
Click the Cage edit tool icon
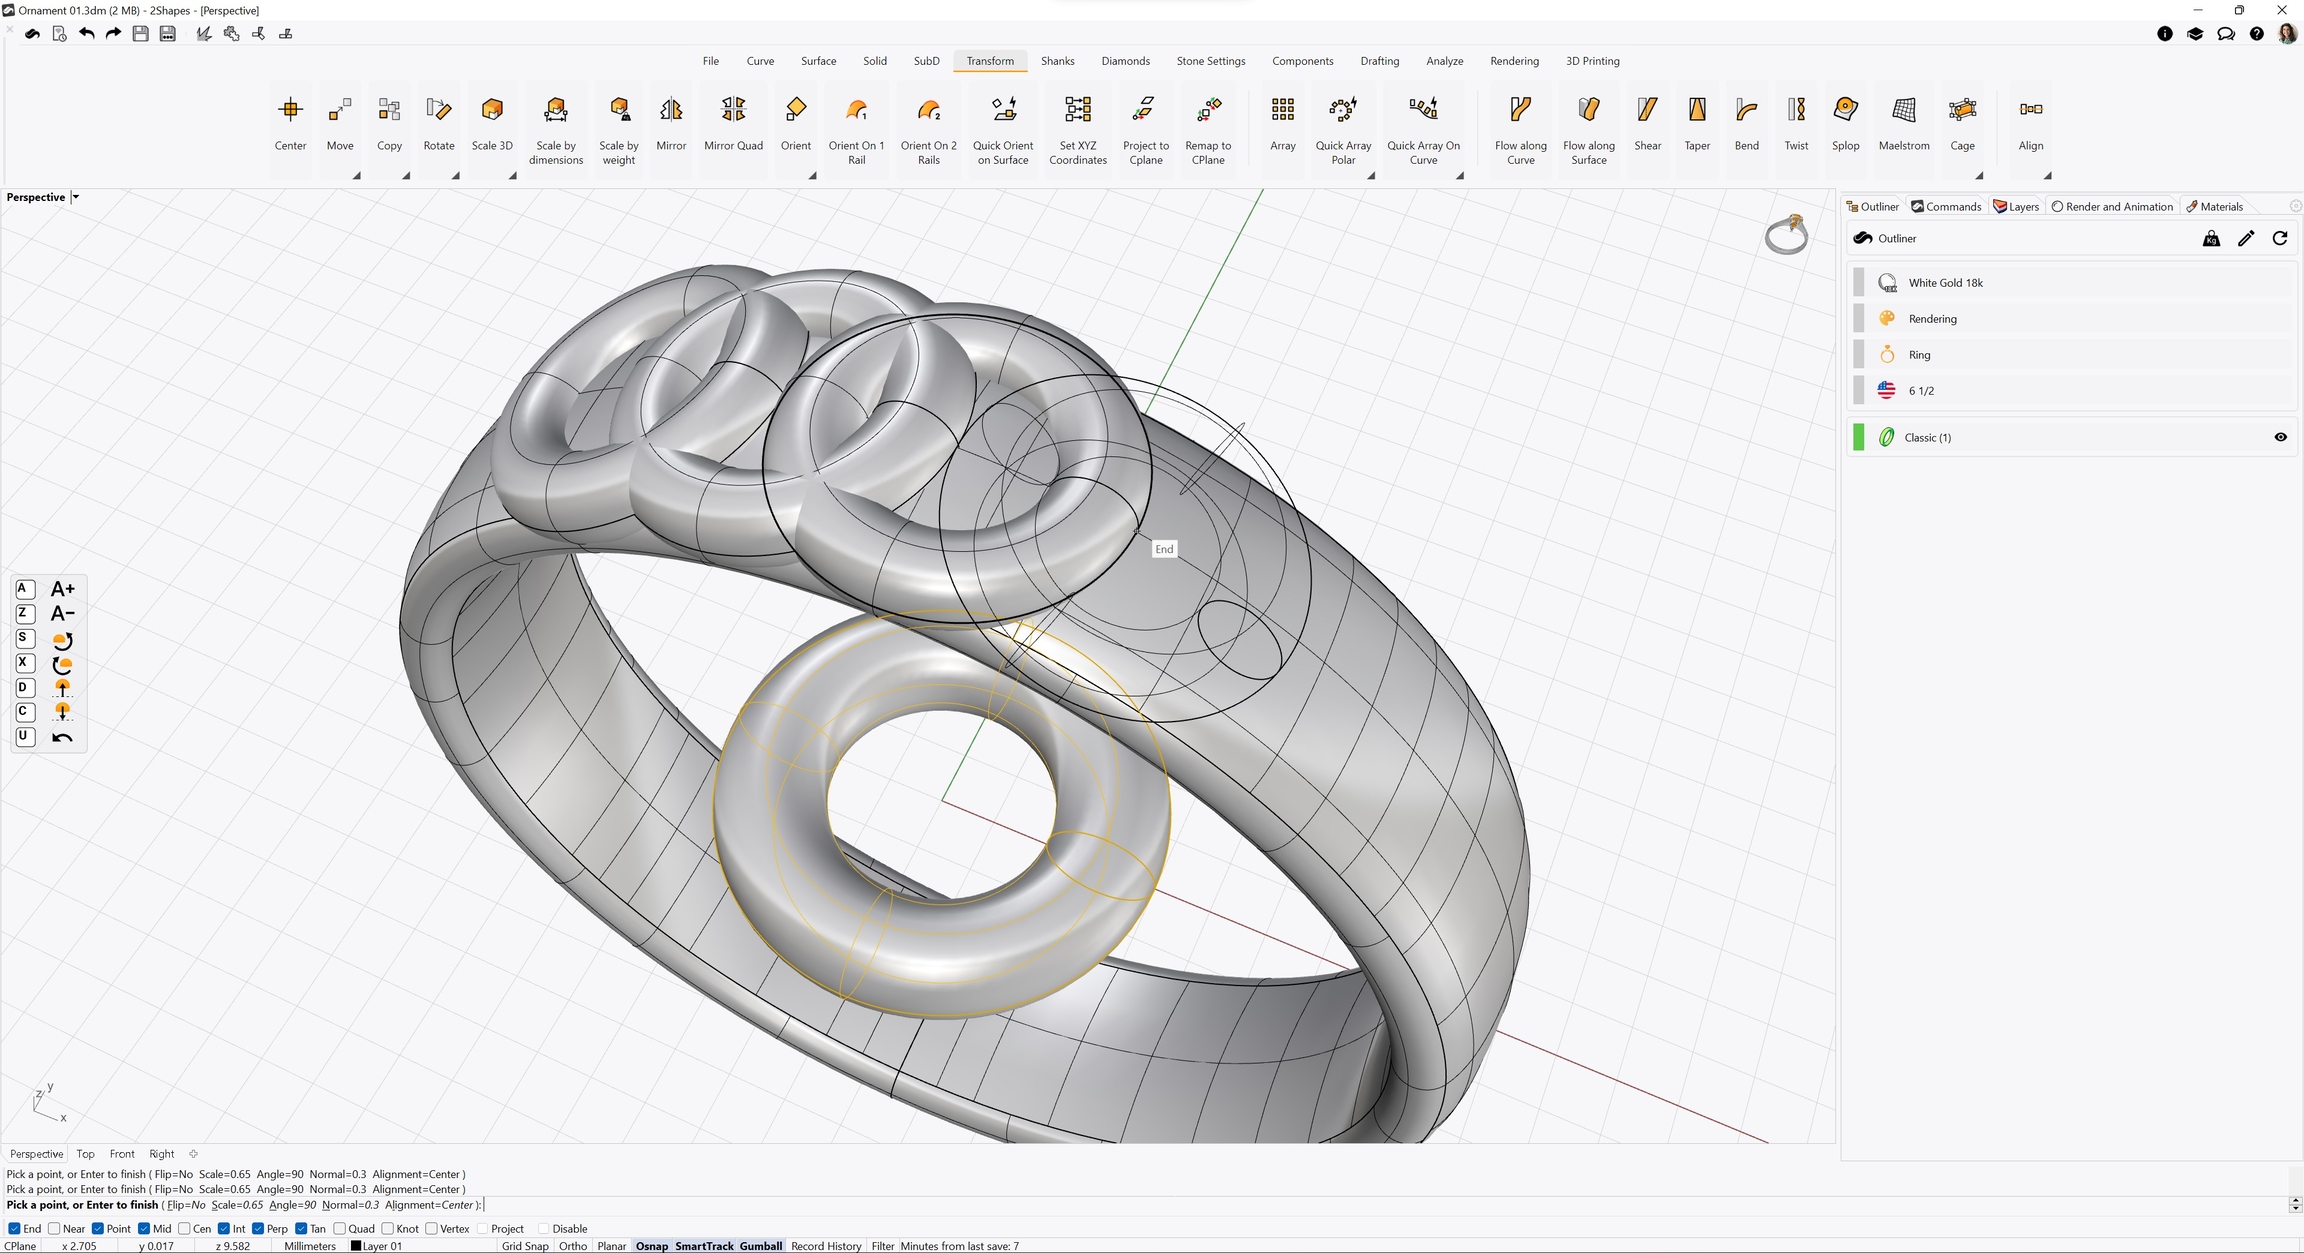[1962, 110]
